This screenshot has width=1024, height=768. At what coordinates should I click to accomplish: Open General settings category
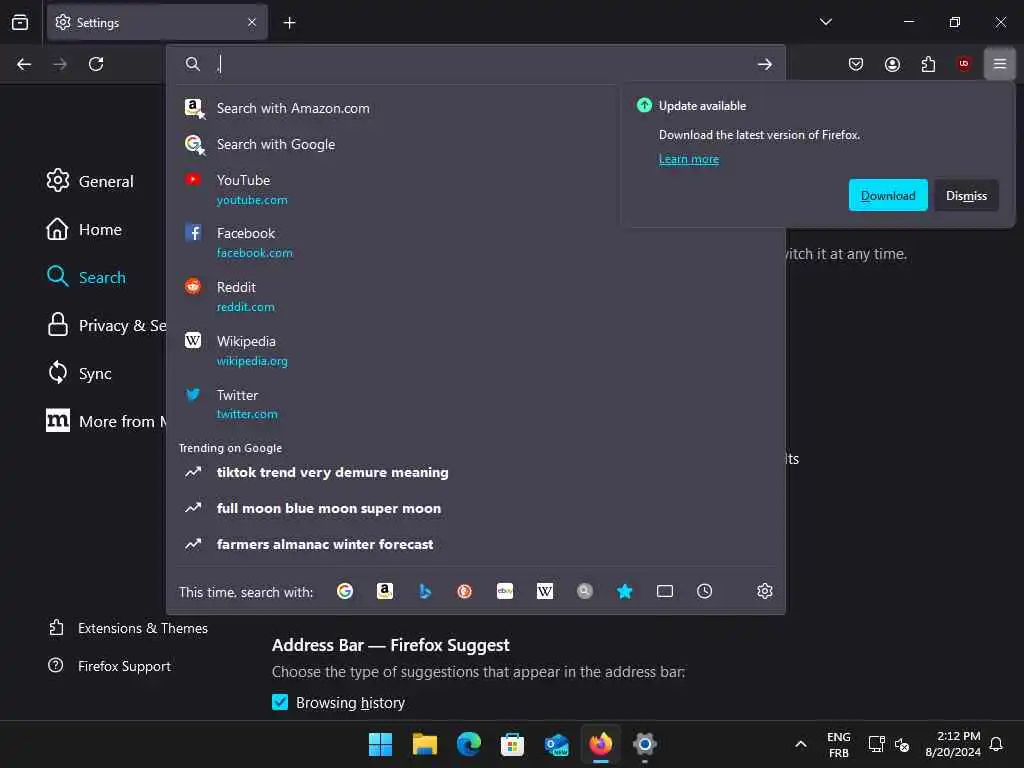click(90, 181)
